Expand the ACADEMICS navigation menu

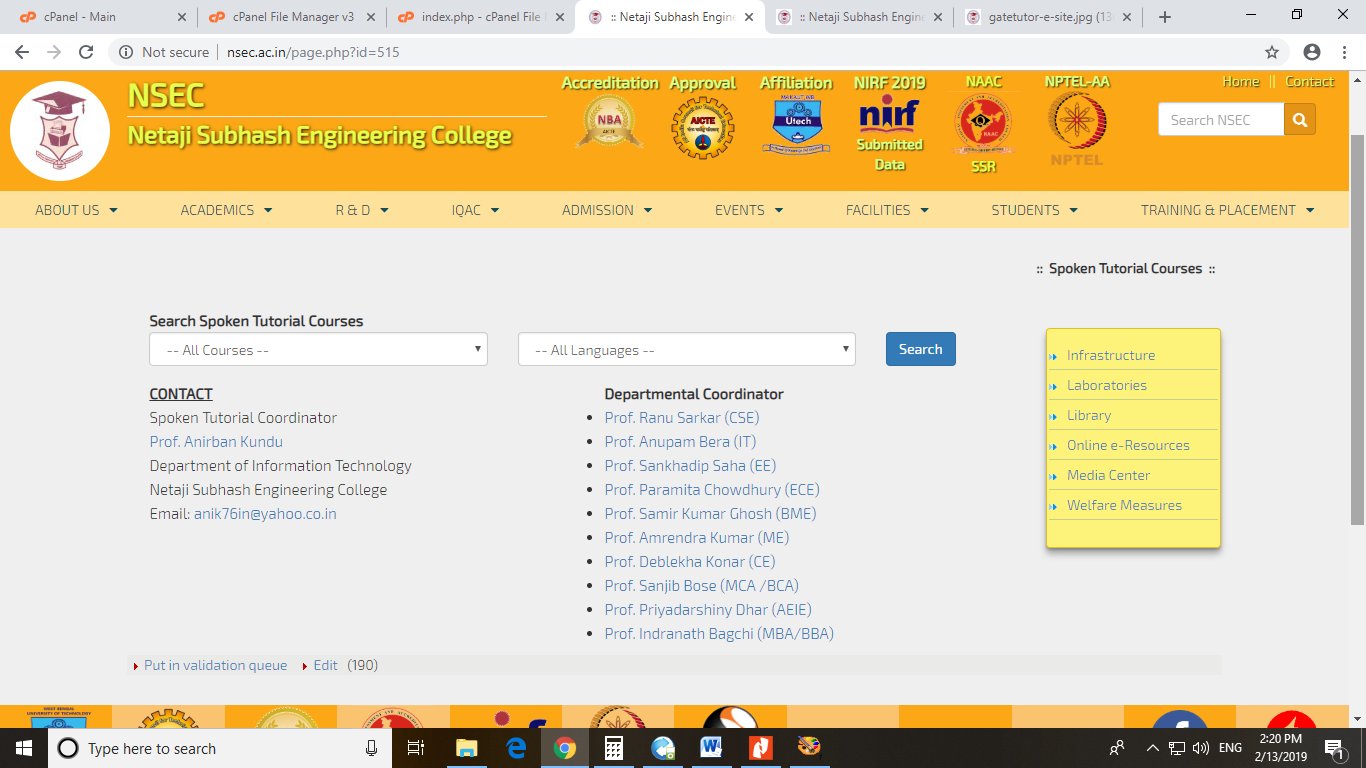226,210
